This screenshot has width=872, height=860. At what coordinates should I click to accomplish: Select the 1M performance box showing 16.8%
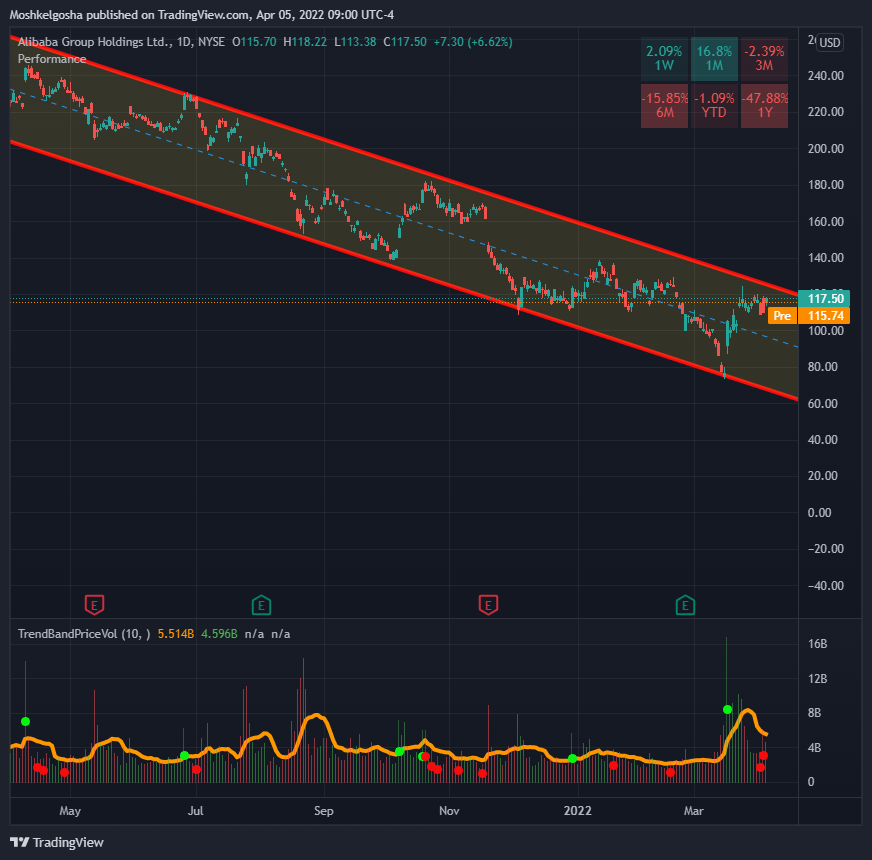point(714,58)
